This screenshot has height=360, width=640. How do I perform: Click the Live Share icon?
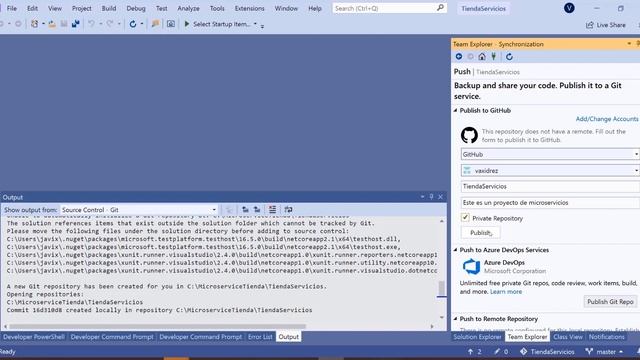pyautogui.click(x=589, y=25)
